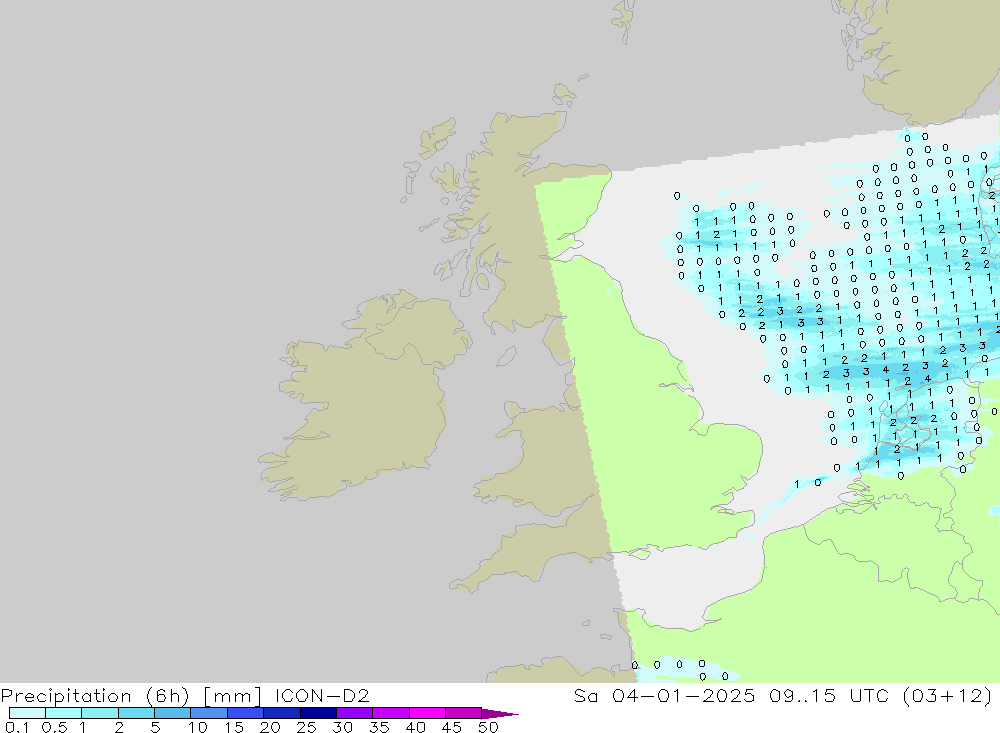
Task: Click the '0.1' legend tick label
Action: pyautogui.click(x=17, y=727)
